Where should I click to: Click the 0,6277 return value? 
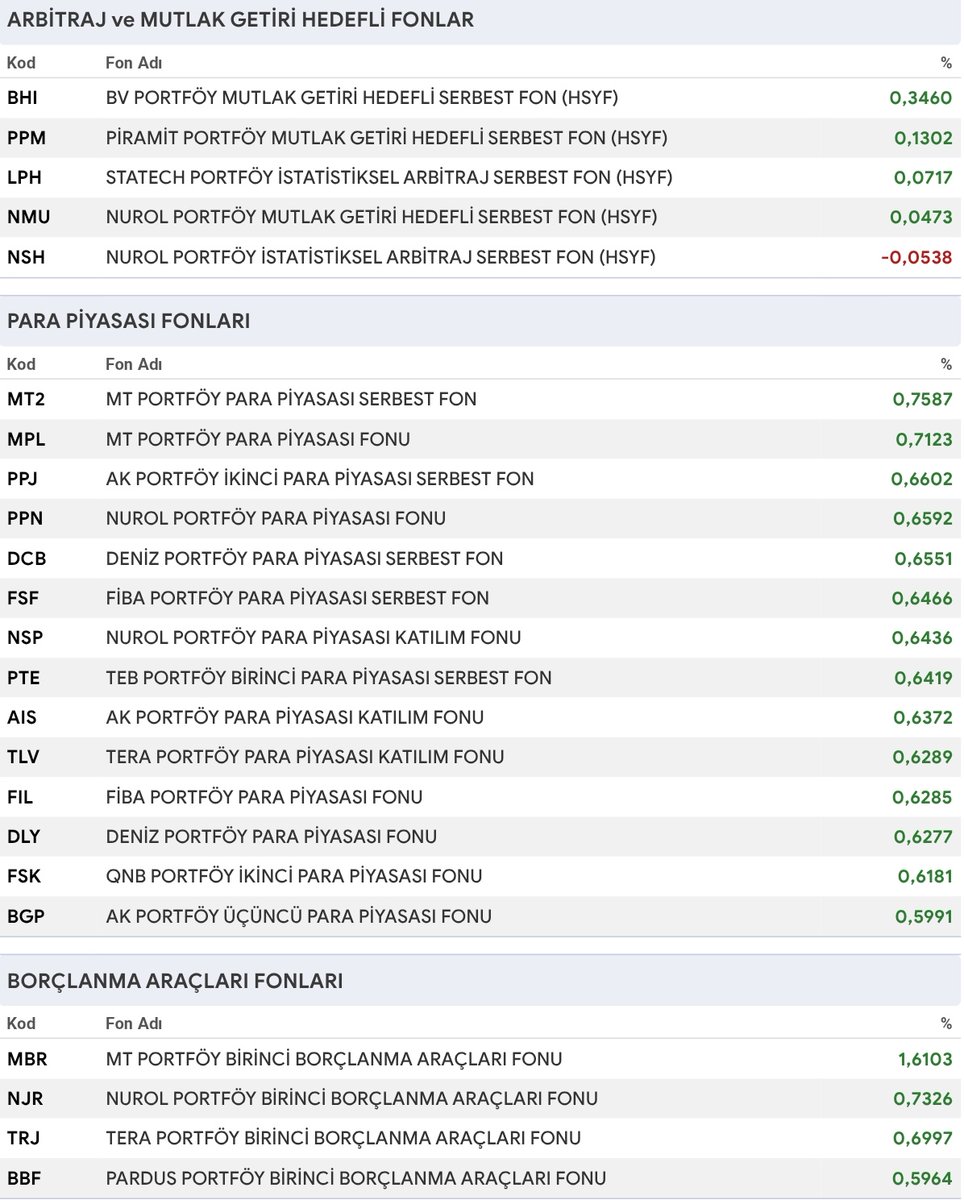922,836
